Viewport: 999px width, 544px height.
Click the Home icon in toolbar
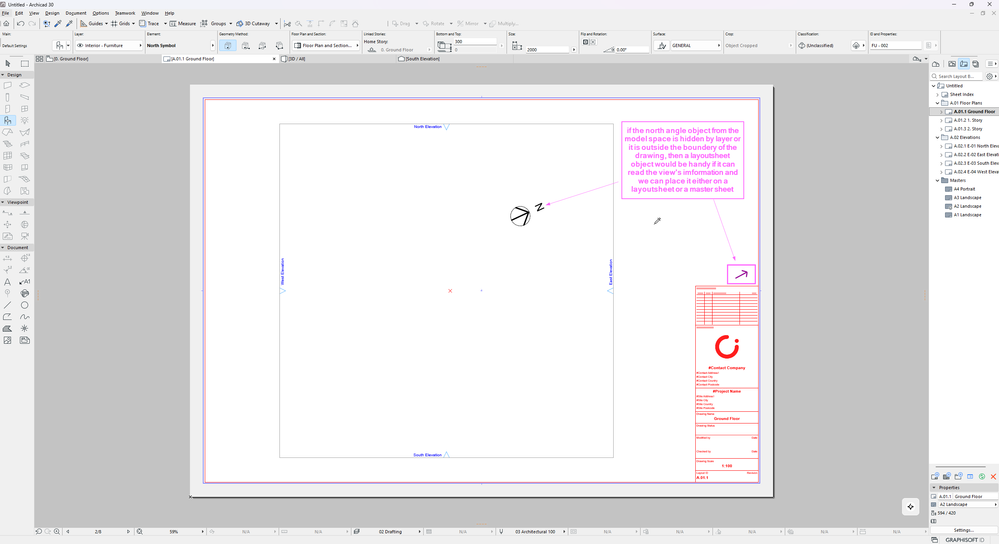[x=6, y=24]
